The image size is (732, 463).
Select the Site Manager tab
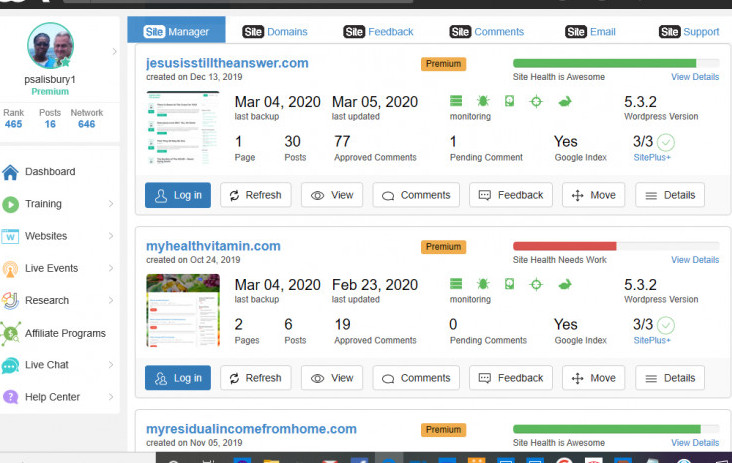click(x=176, y=30)
